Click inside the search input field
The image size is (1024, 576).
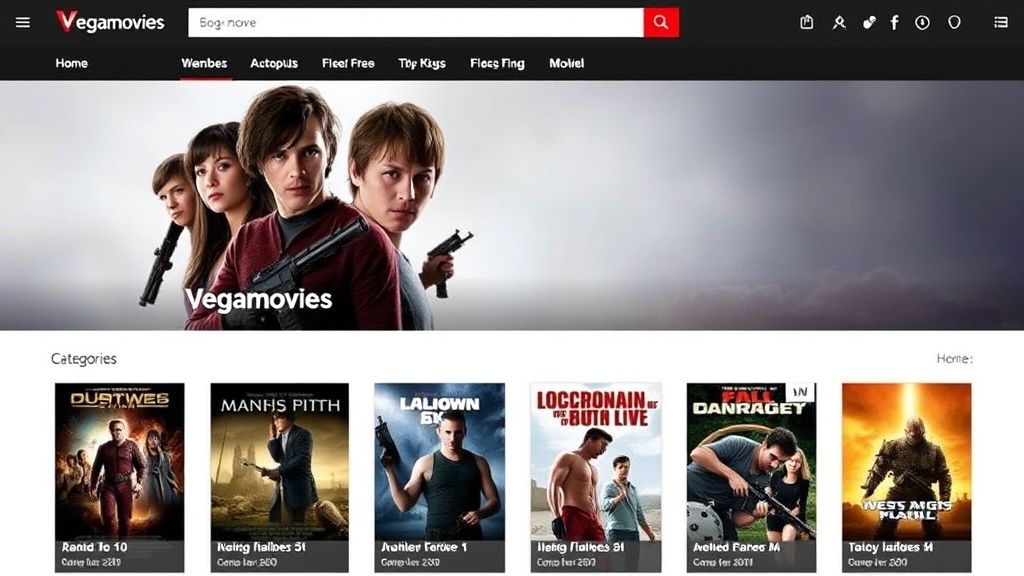400,21
